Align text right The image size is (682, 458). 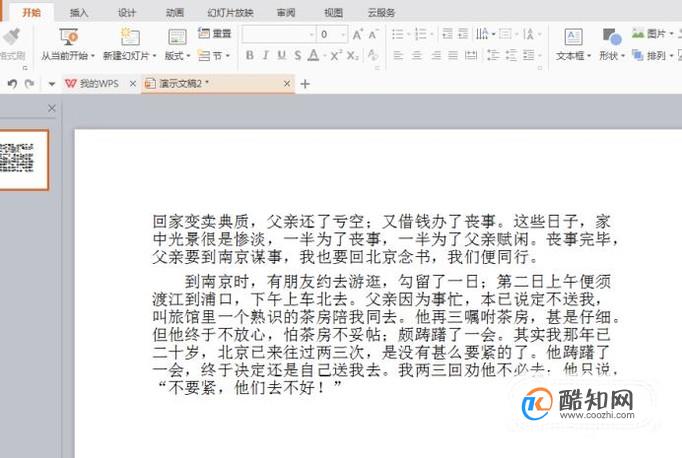[x=435, y=55]
